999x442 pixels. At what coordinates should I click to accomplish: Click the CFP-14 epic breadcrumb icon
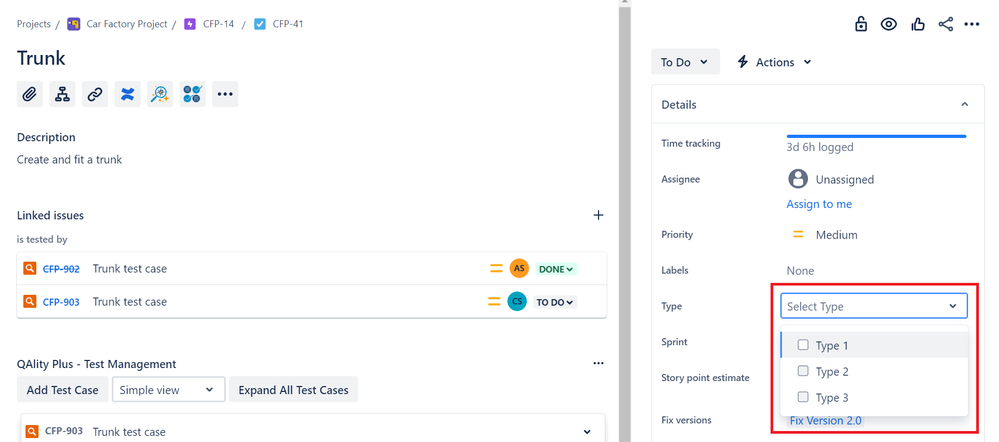tap(189, 24)
